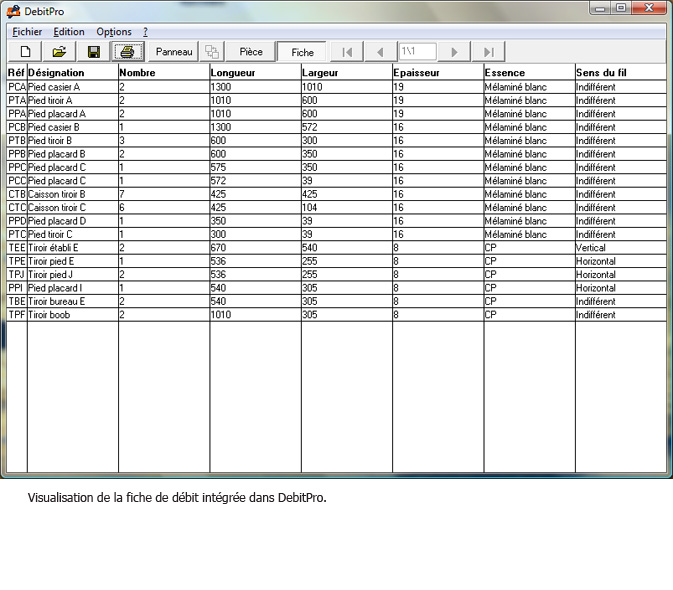Click the page number field showing 1\1

tap(418, 51)
